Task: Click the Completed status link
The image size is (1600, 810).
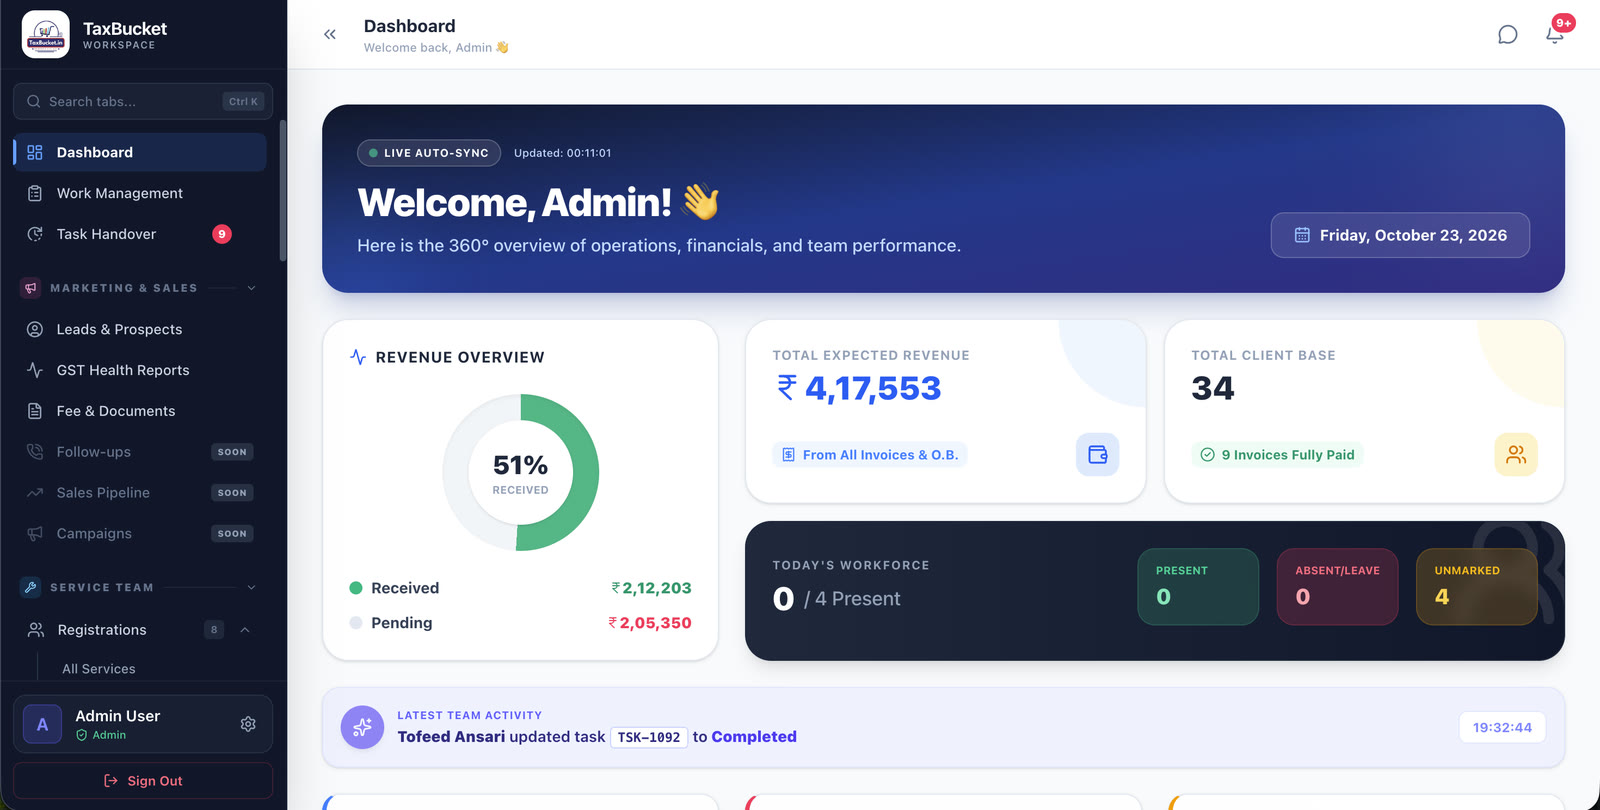Action: tap(754, 737)
